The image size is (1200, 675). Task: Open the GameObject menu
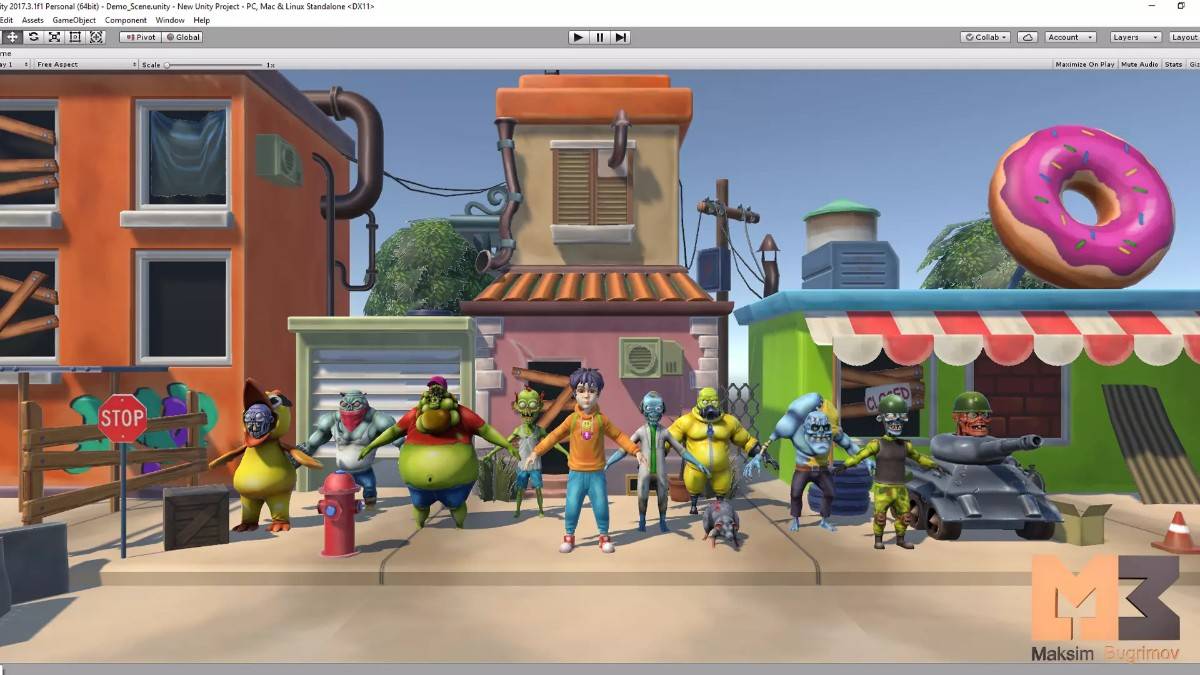[x=74, y=20]
